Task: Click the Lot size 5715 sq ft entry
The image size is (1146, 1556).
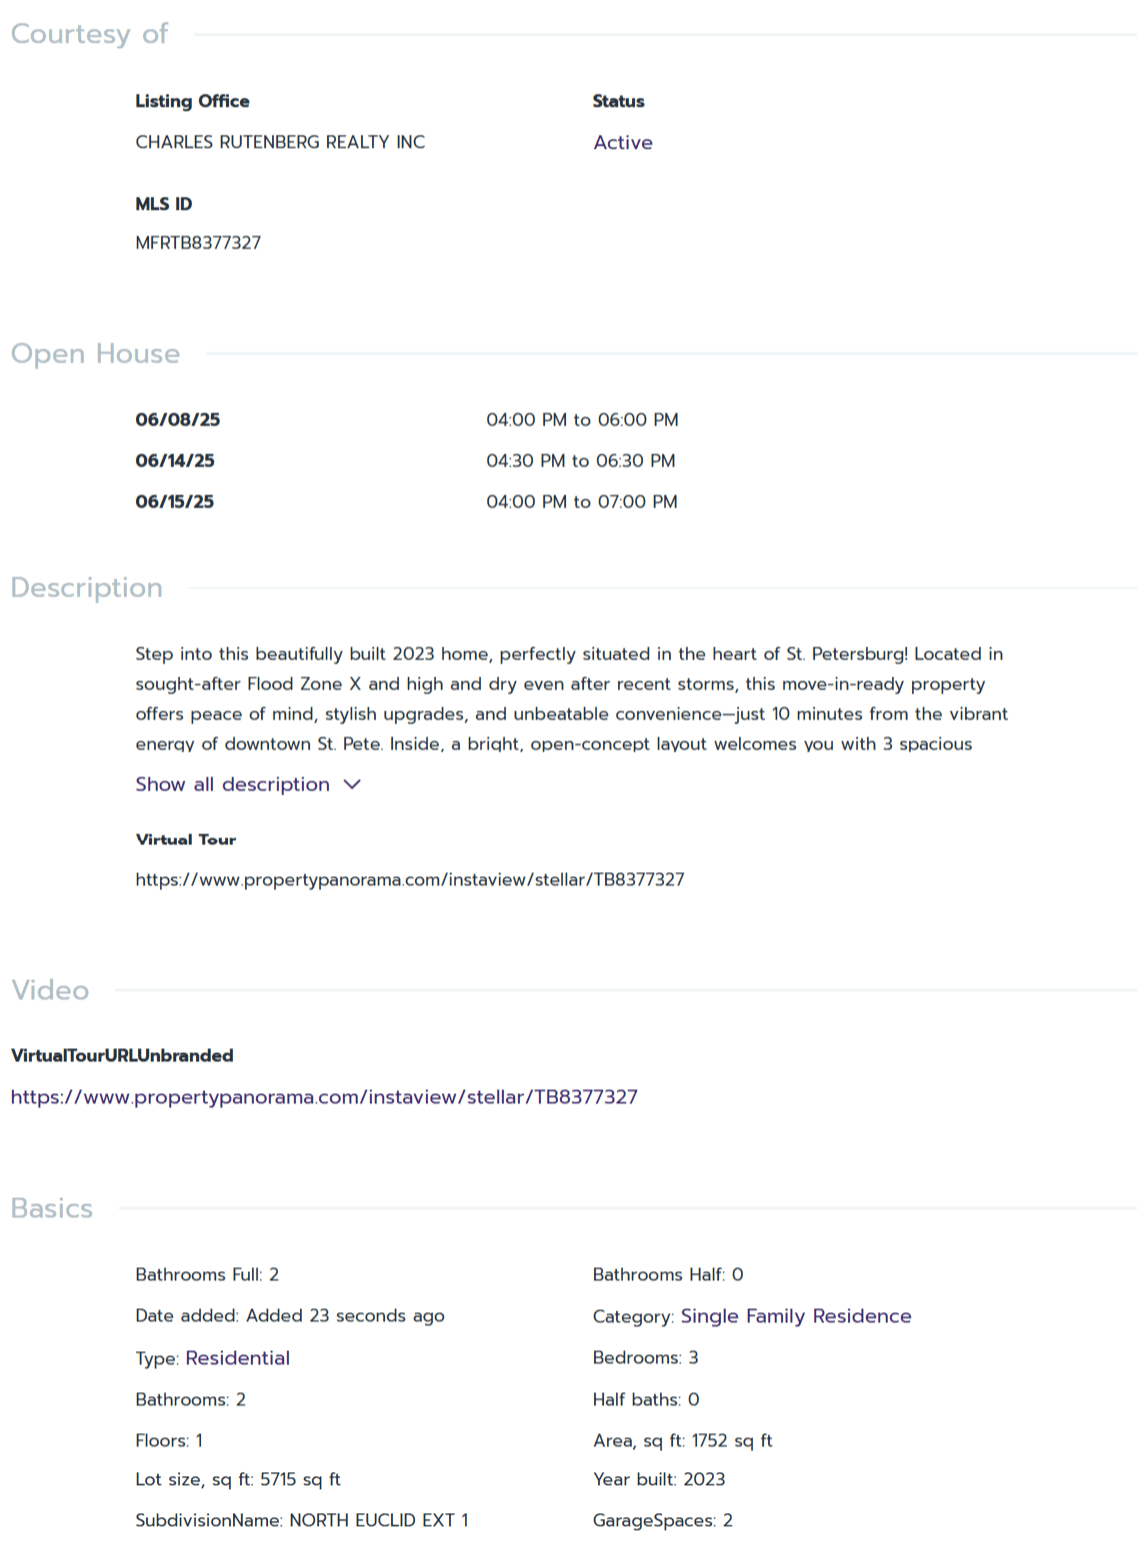Action: 238,1480
